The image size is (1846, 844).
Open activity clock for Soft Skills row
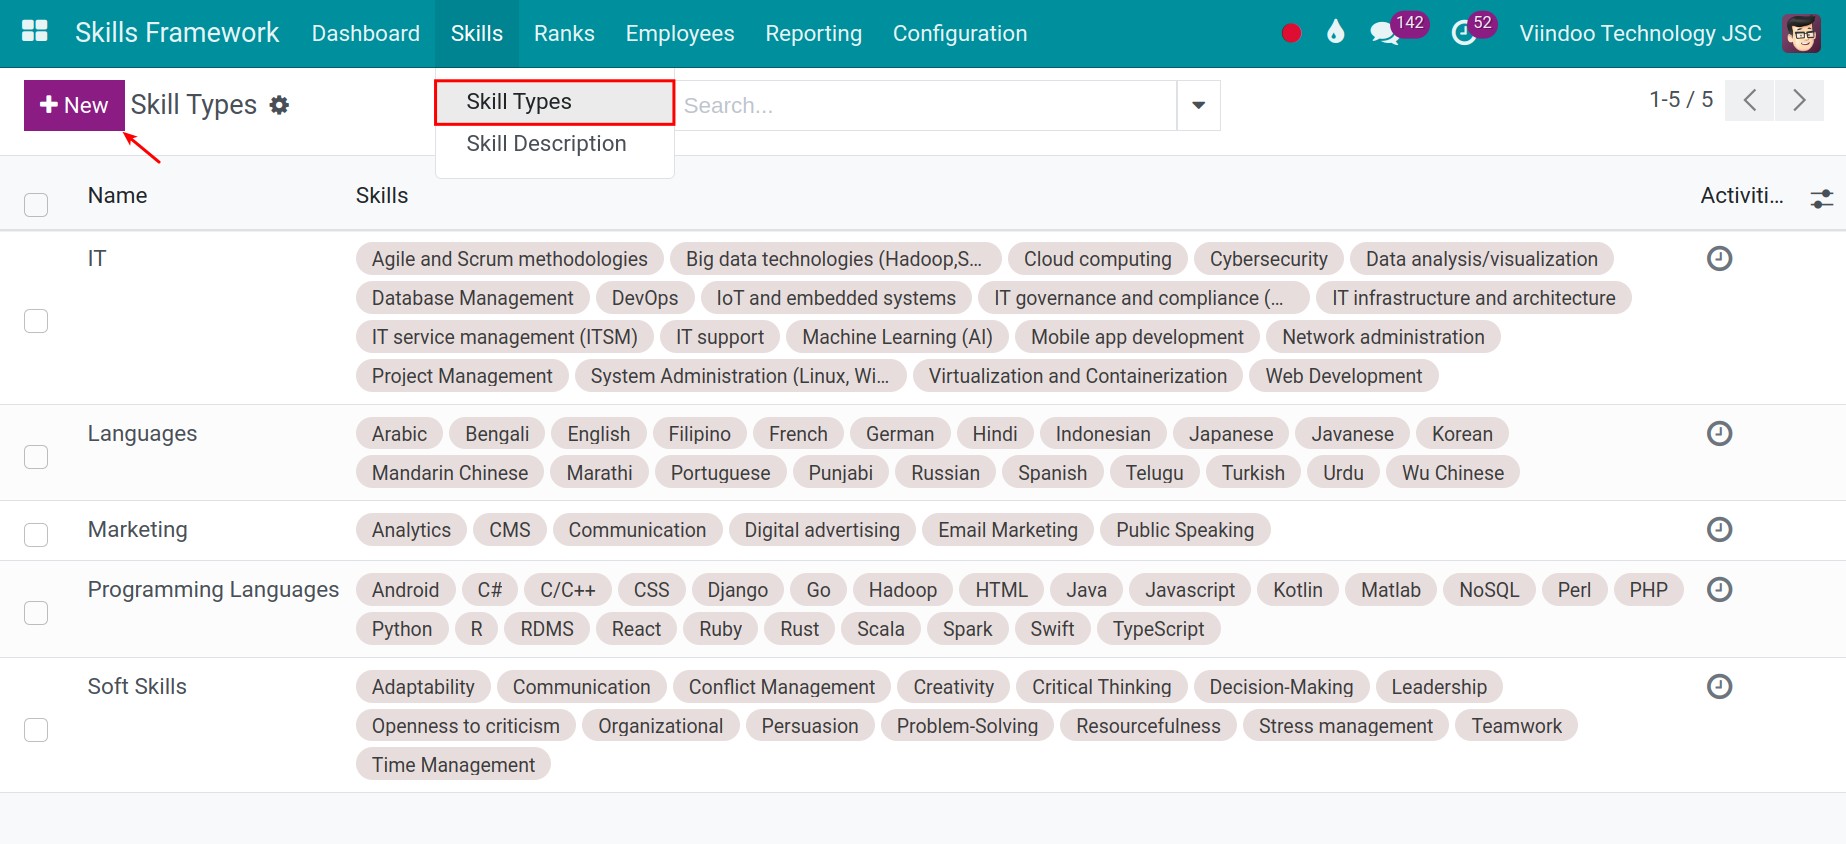(x=1719, y=686)
